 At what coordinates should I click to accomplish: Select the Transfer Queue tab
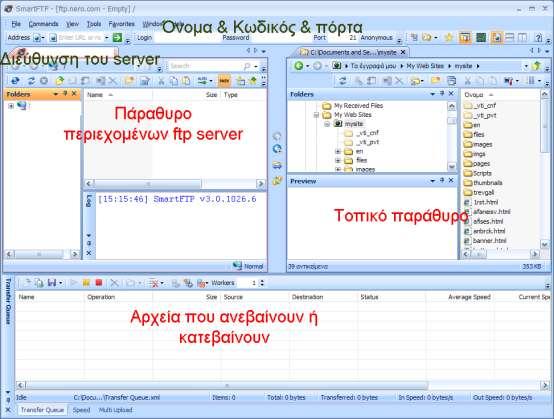click(42, 410)
